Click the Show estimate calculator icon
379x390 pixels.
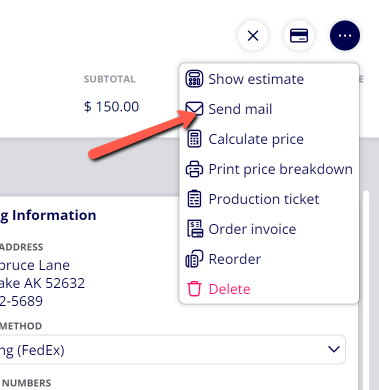194,79
